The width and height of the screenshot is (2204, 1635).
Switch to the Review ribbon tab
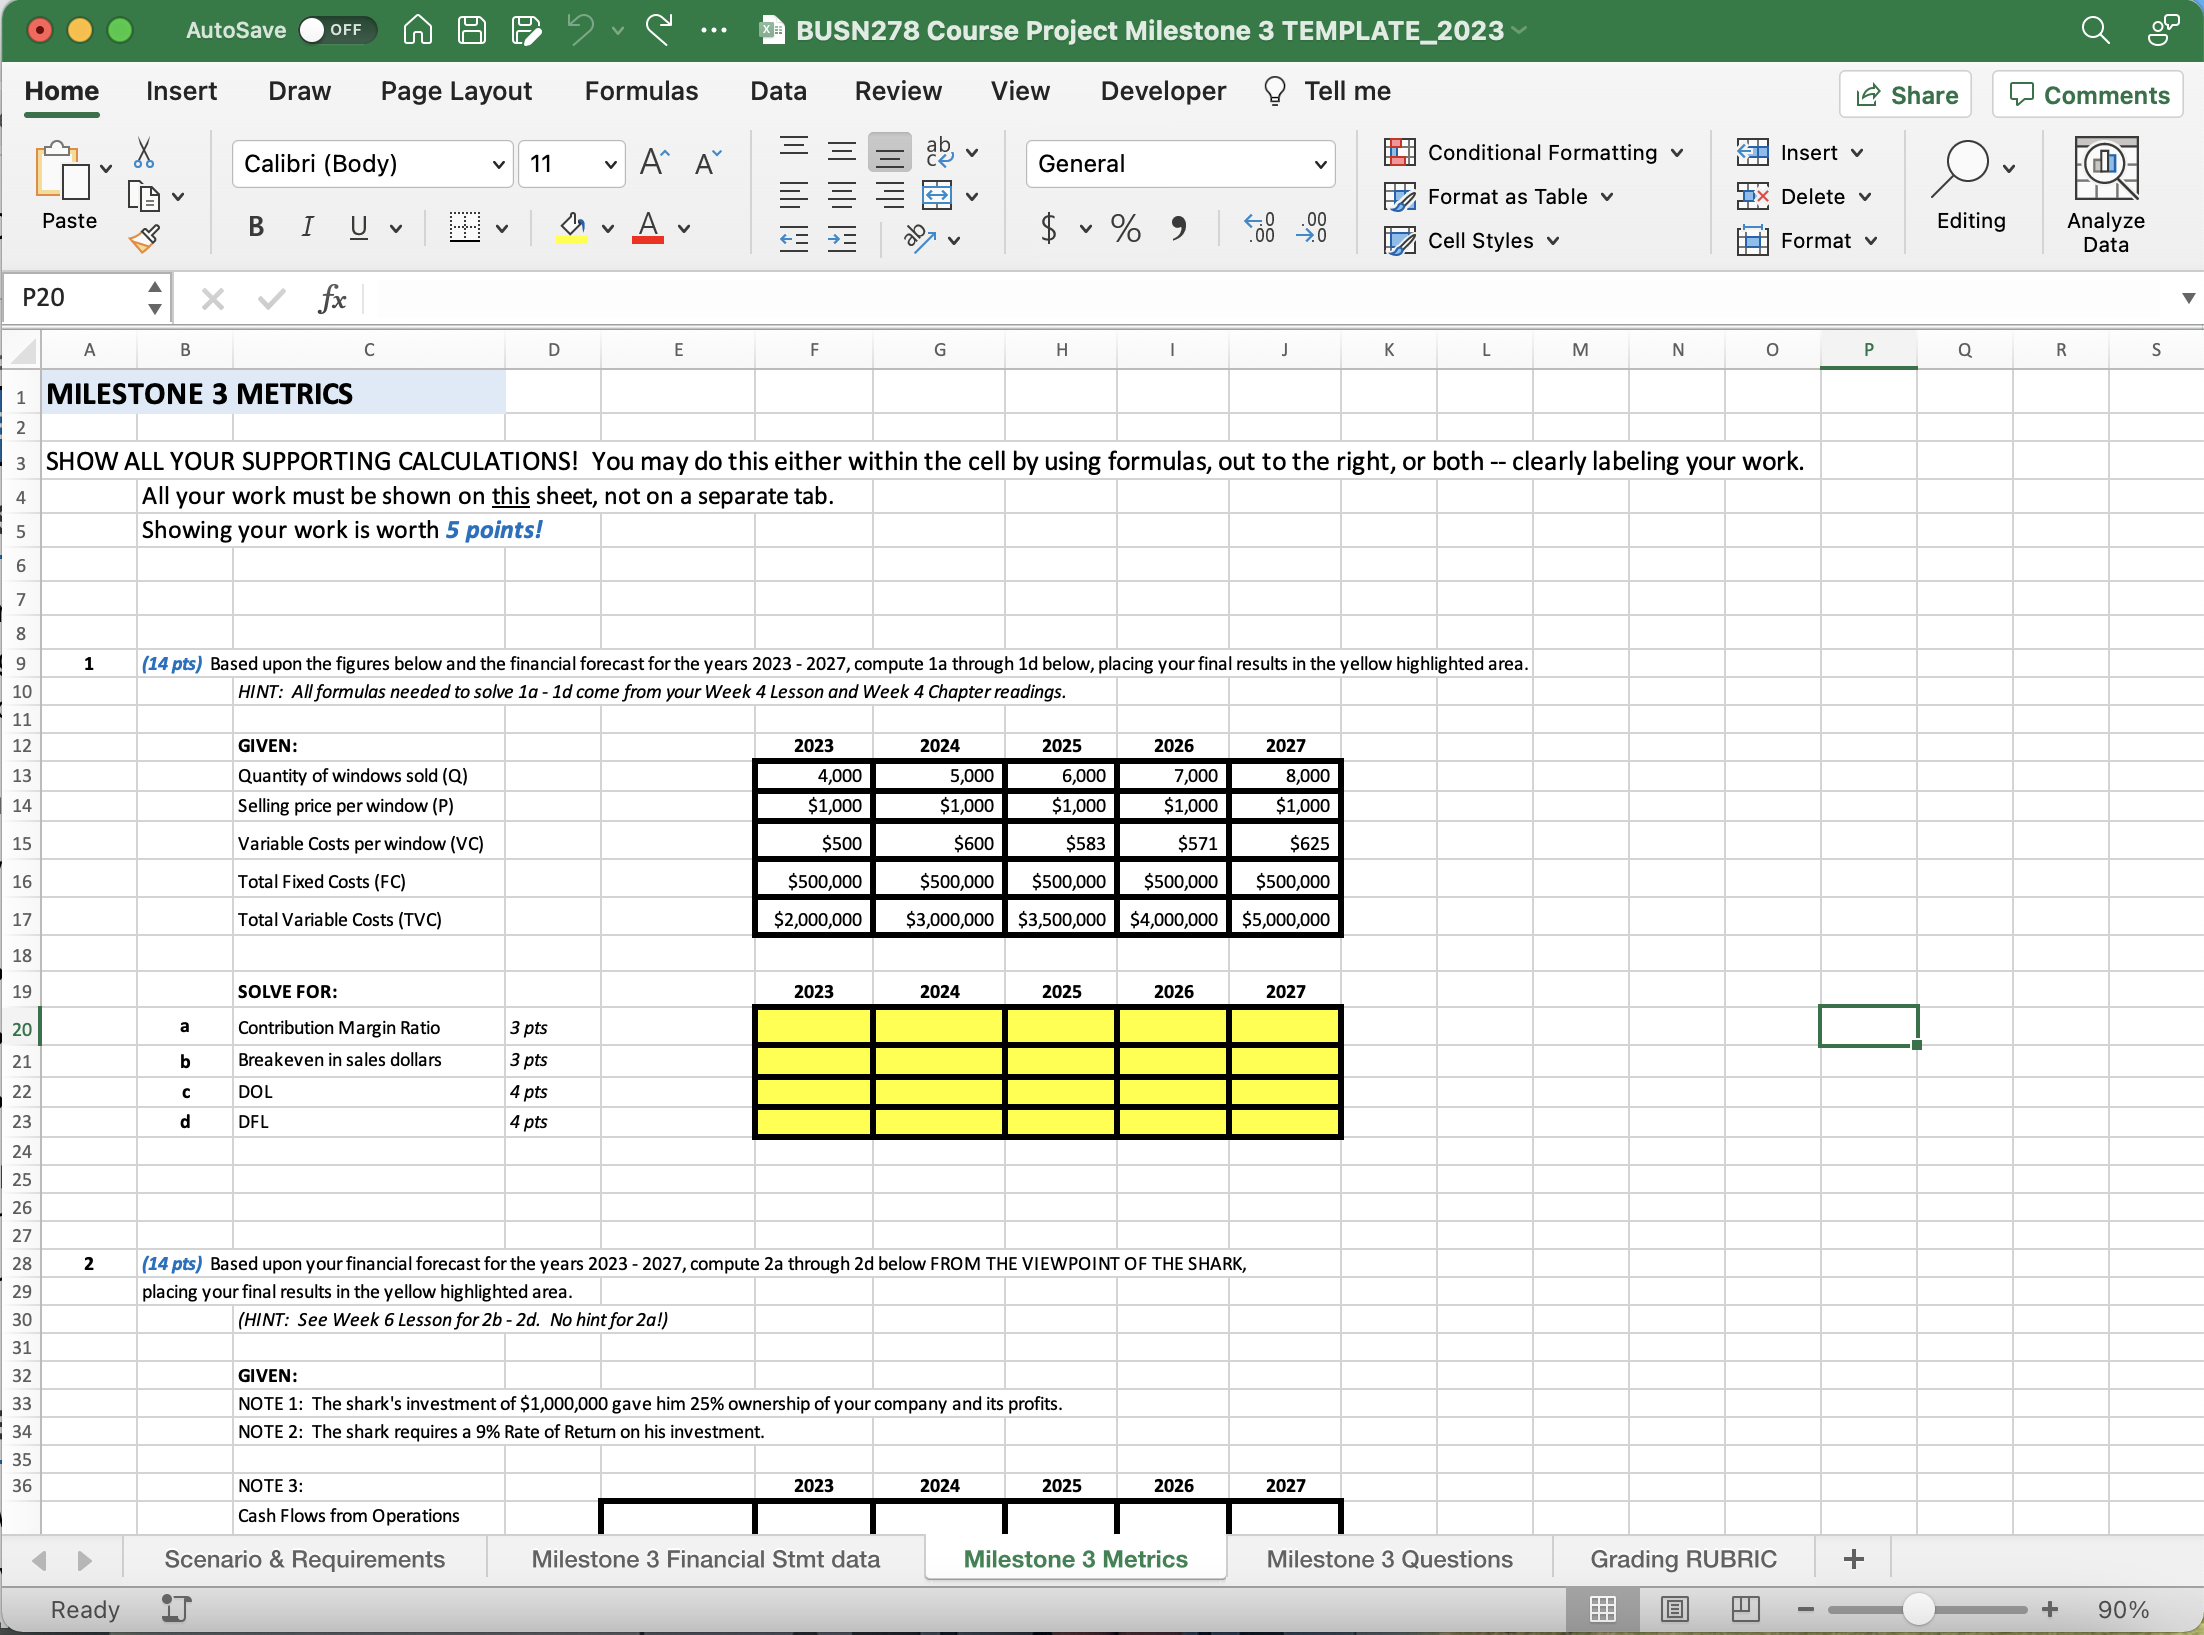click(897, 90)
